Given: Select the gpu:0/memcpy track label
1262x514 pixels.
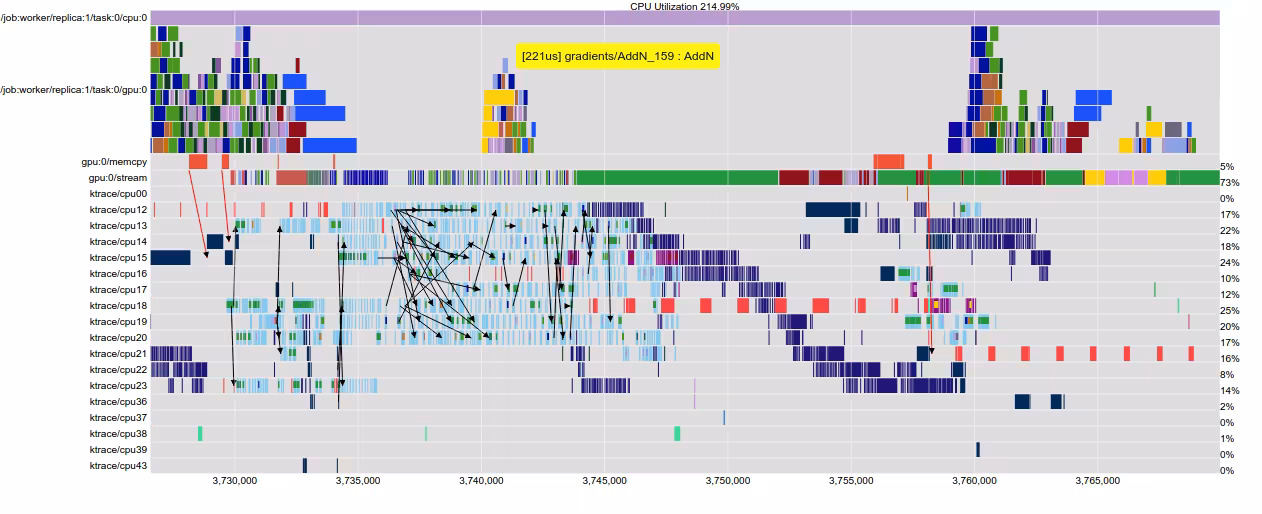Looking at the screenshot, I should [x=114, y=162].
